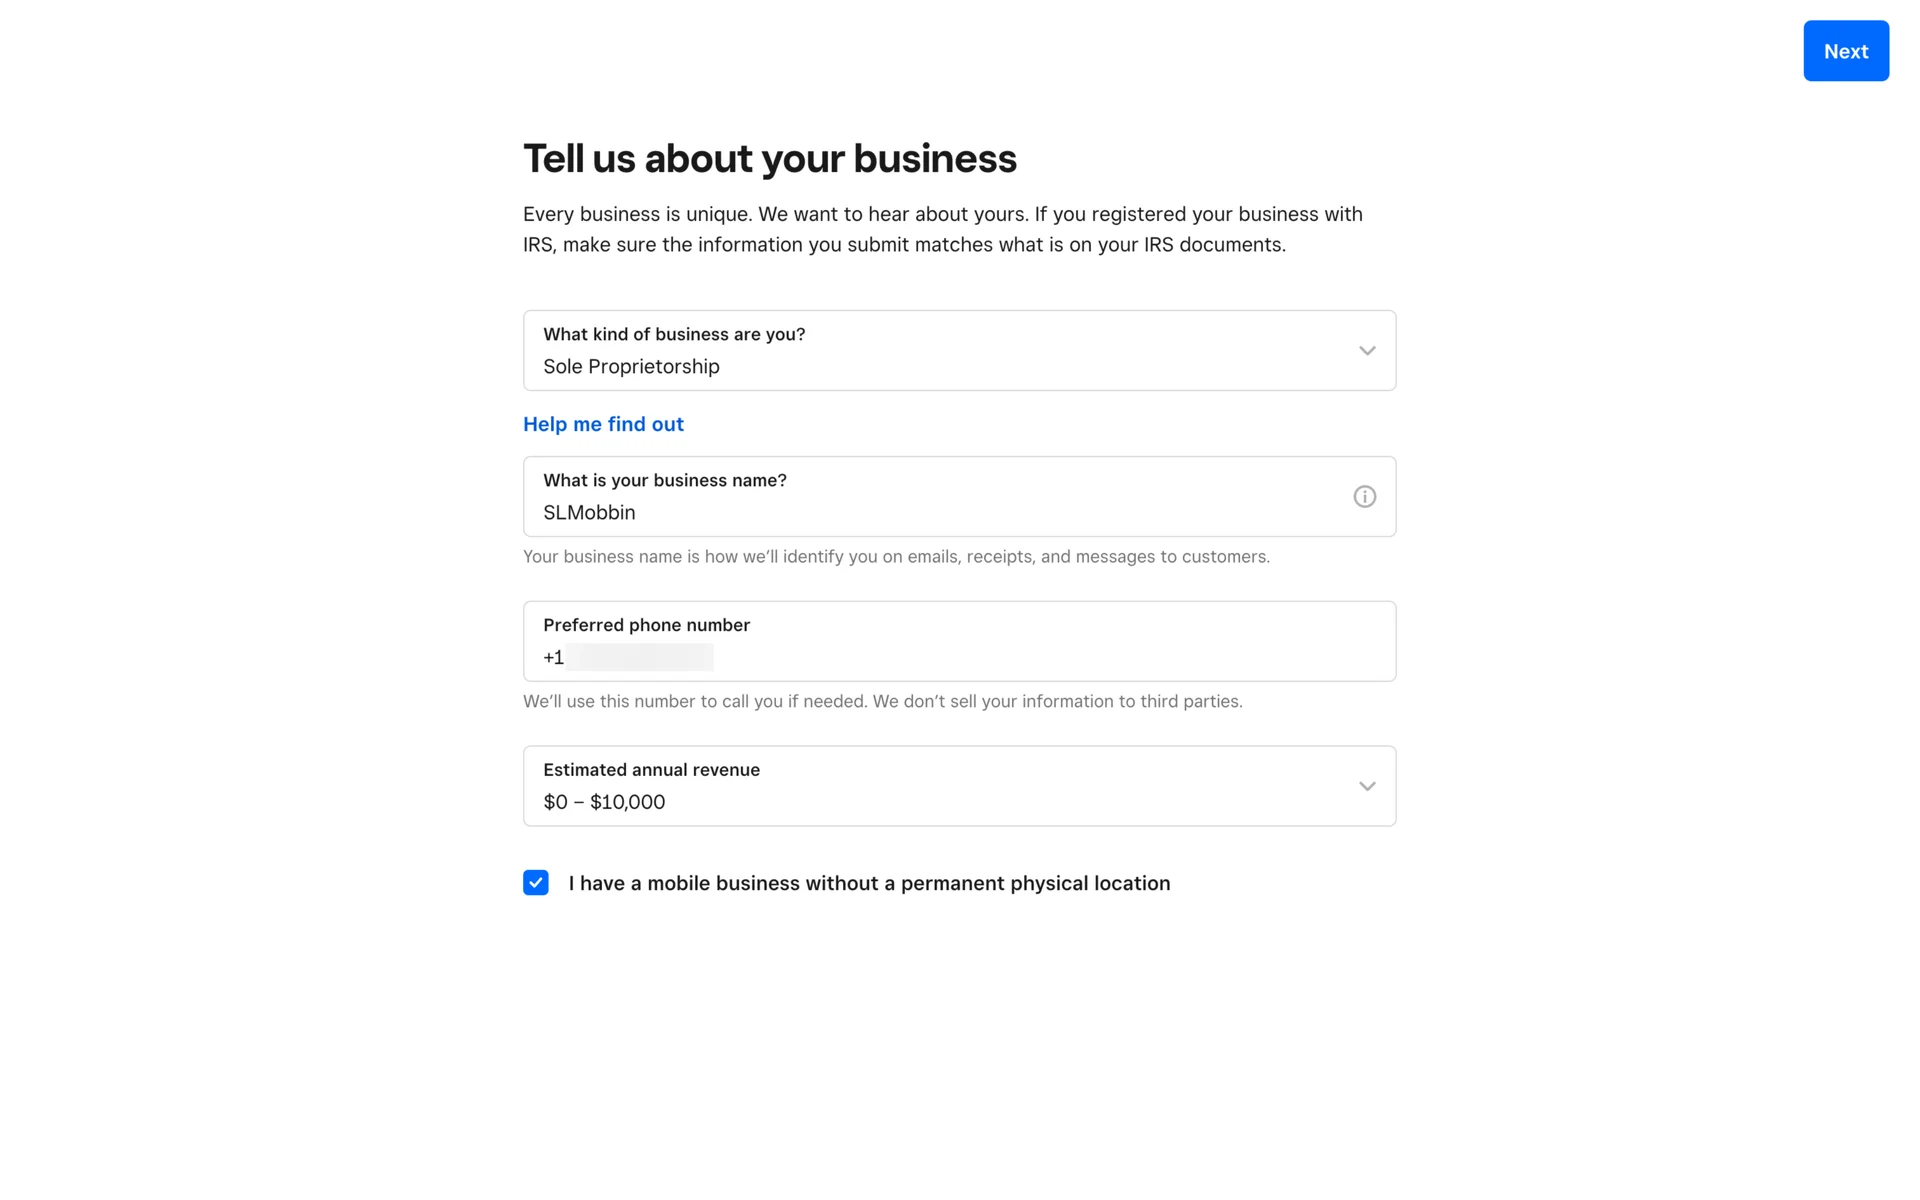Click the +1 country code prefix
Image resolution: width=1920 pixels, height=1200 pixels.
pos(553,657)
